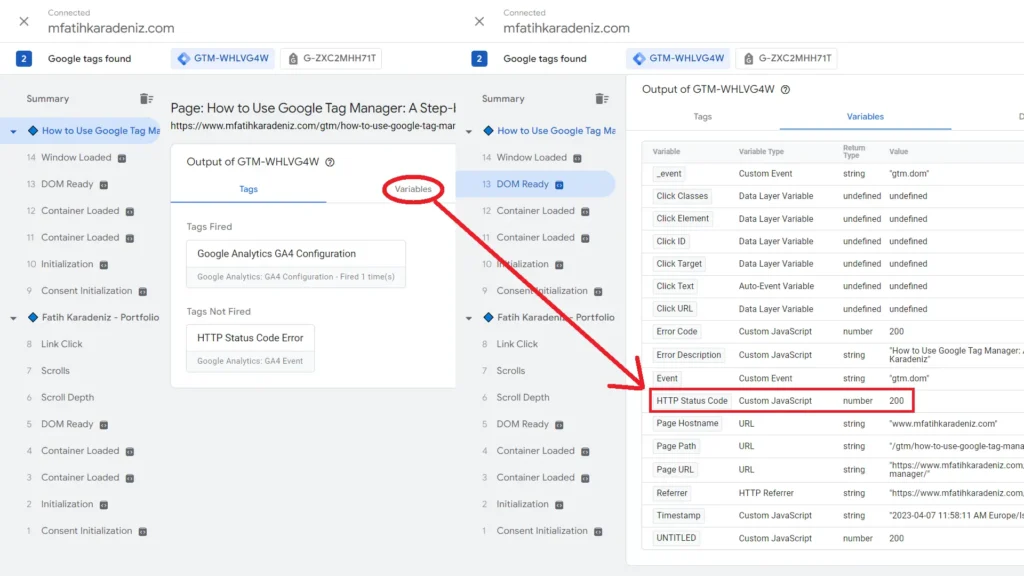Switch to the Tags tab in right panel
1024x576 pixels.
coord(703,117)
